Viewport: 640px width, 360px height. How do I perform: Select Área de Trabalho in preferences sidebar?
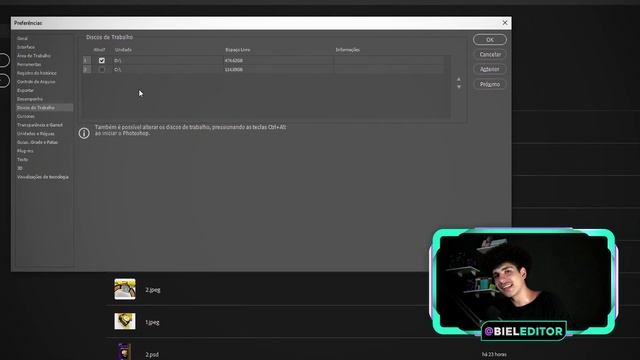(x=34, y=56)
